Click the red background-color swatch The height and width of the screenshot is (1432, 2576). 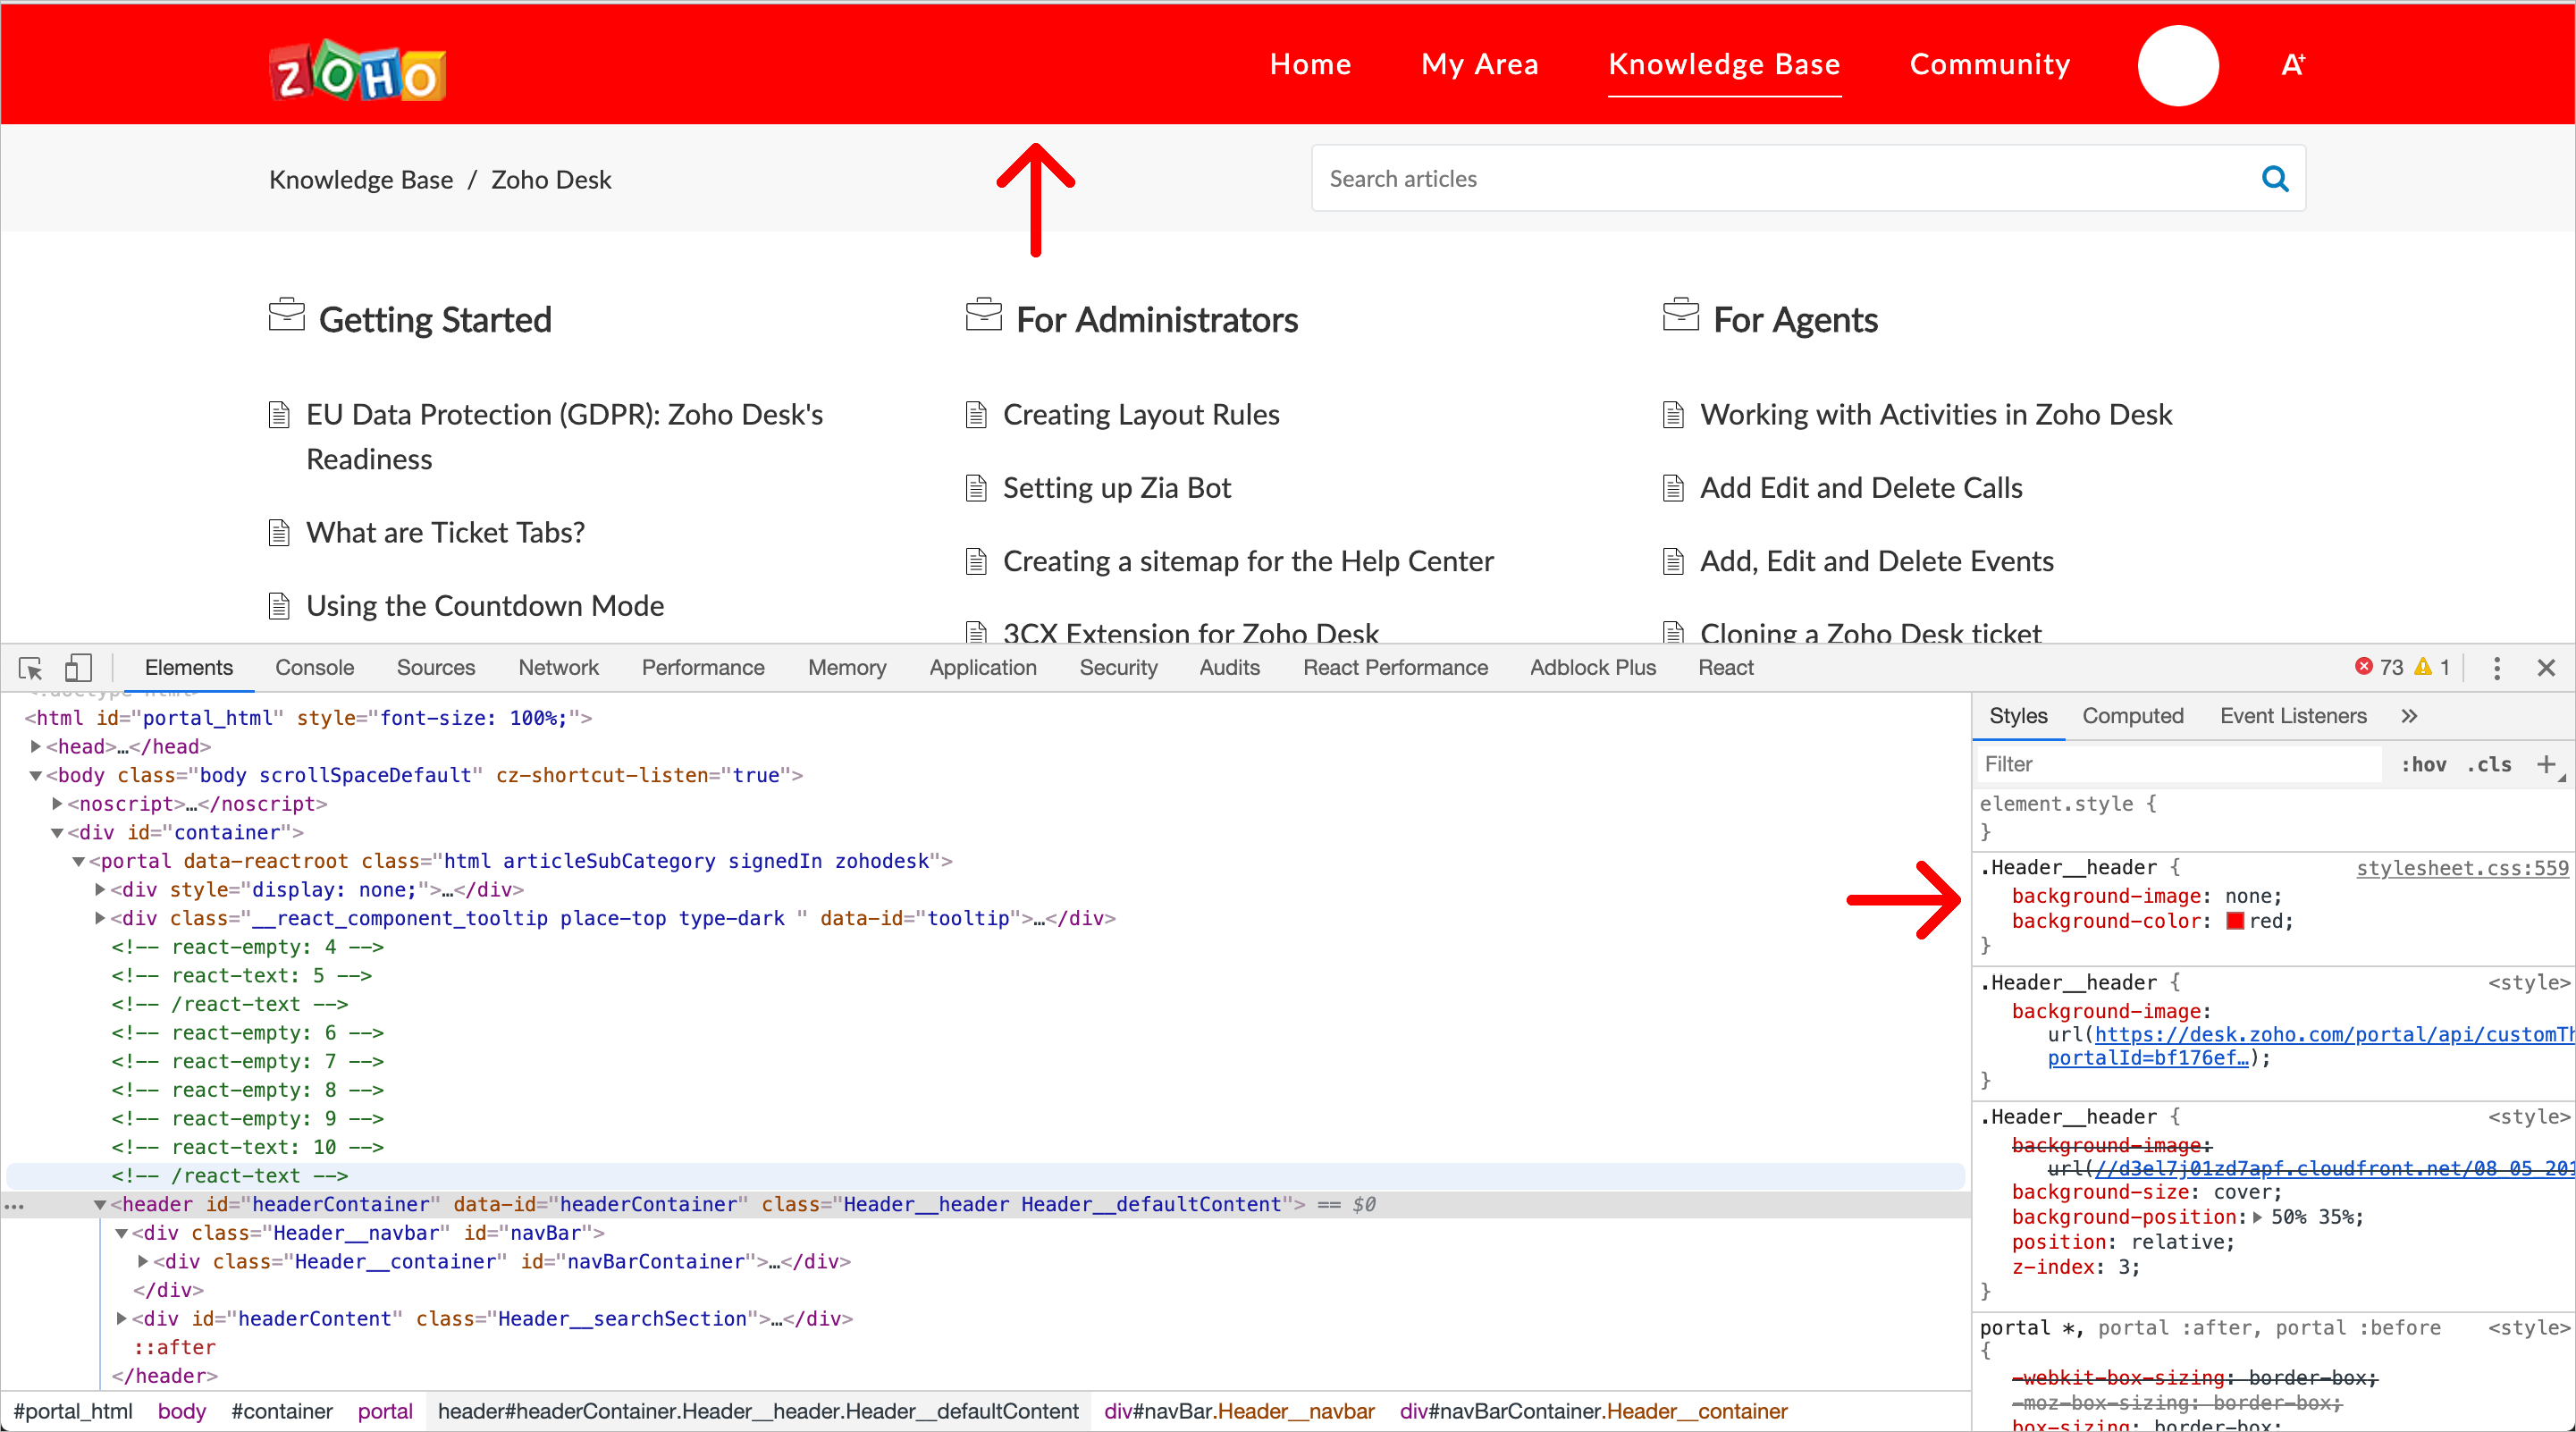(2235, 921)
